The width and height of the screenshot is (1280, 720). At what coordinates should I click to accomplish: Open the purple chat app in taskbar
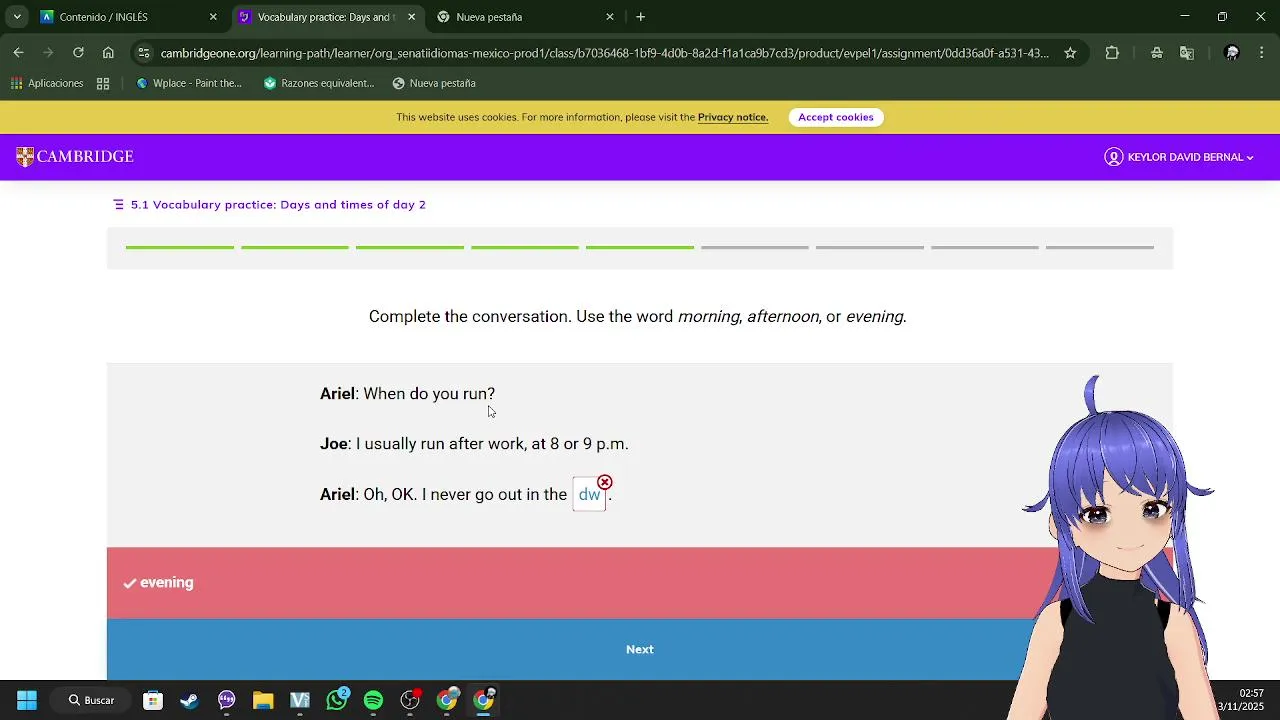pos(227,700)
